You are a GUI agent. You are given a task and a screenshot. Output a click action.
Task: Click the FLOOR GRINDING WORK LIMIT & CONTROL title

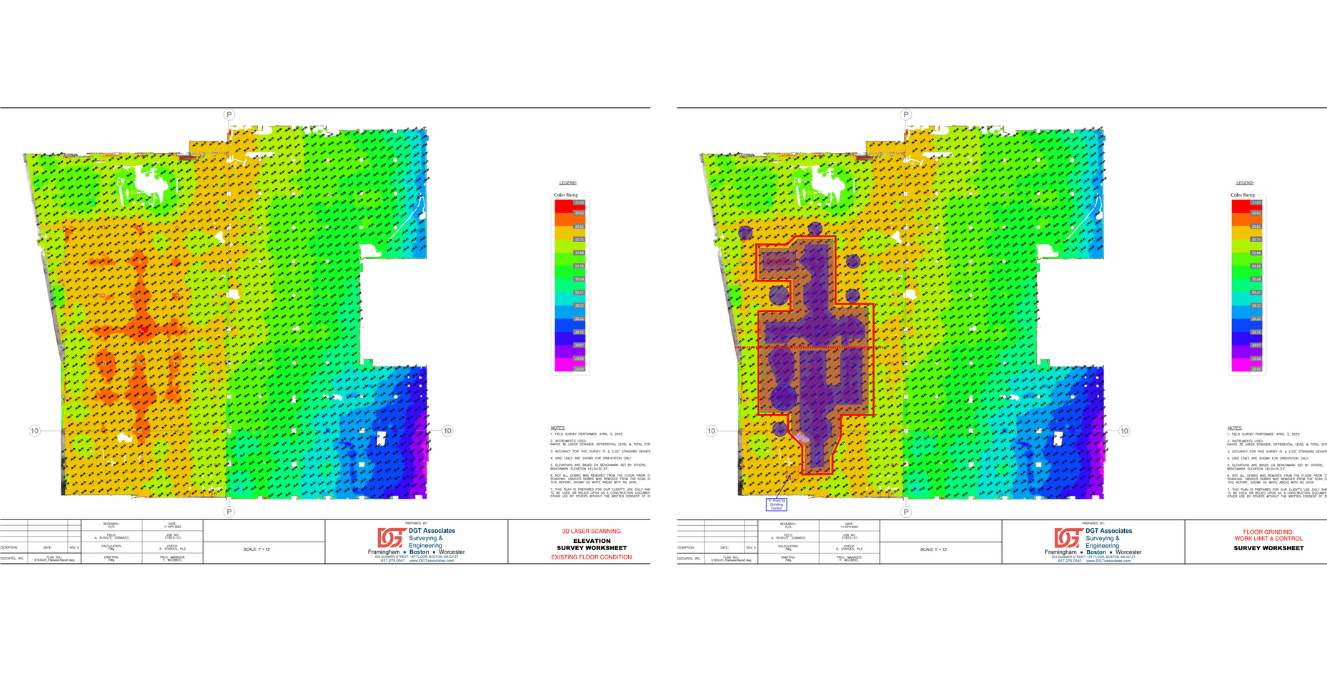click(1268, 535)
